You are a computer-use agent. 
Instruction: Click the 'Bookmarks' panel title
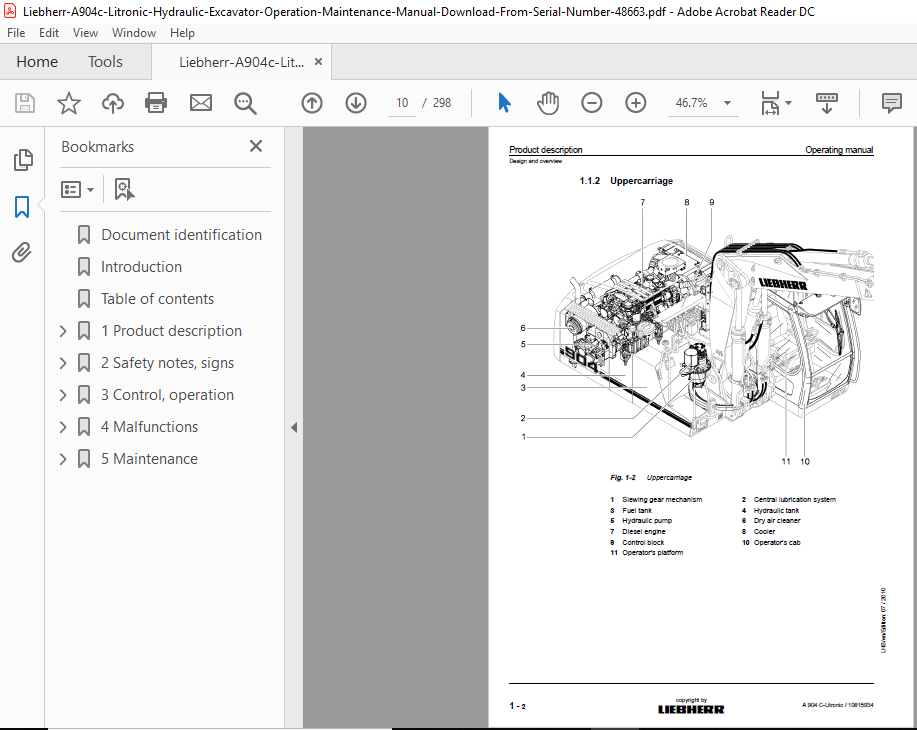coord(98,147)
